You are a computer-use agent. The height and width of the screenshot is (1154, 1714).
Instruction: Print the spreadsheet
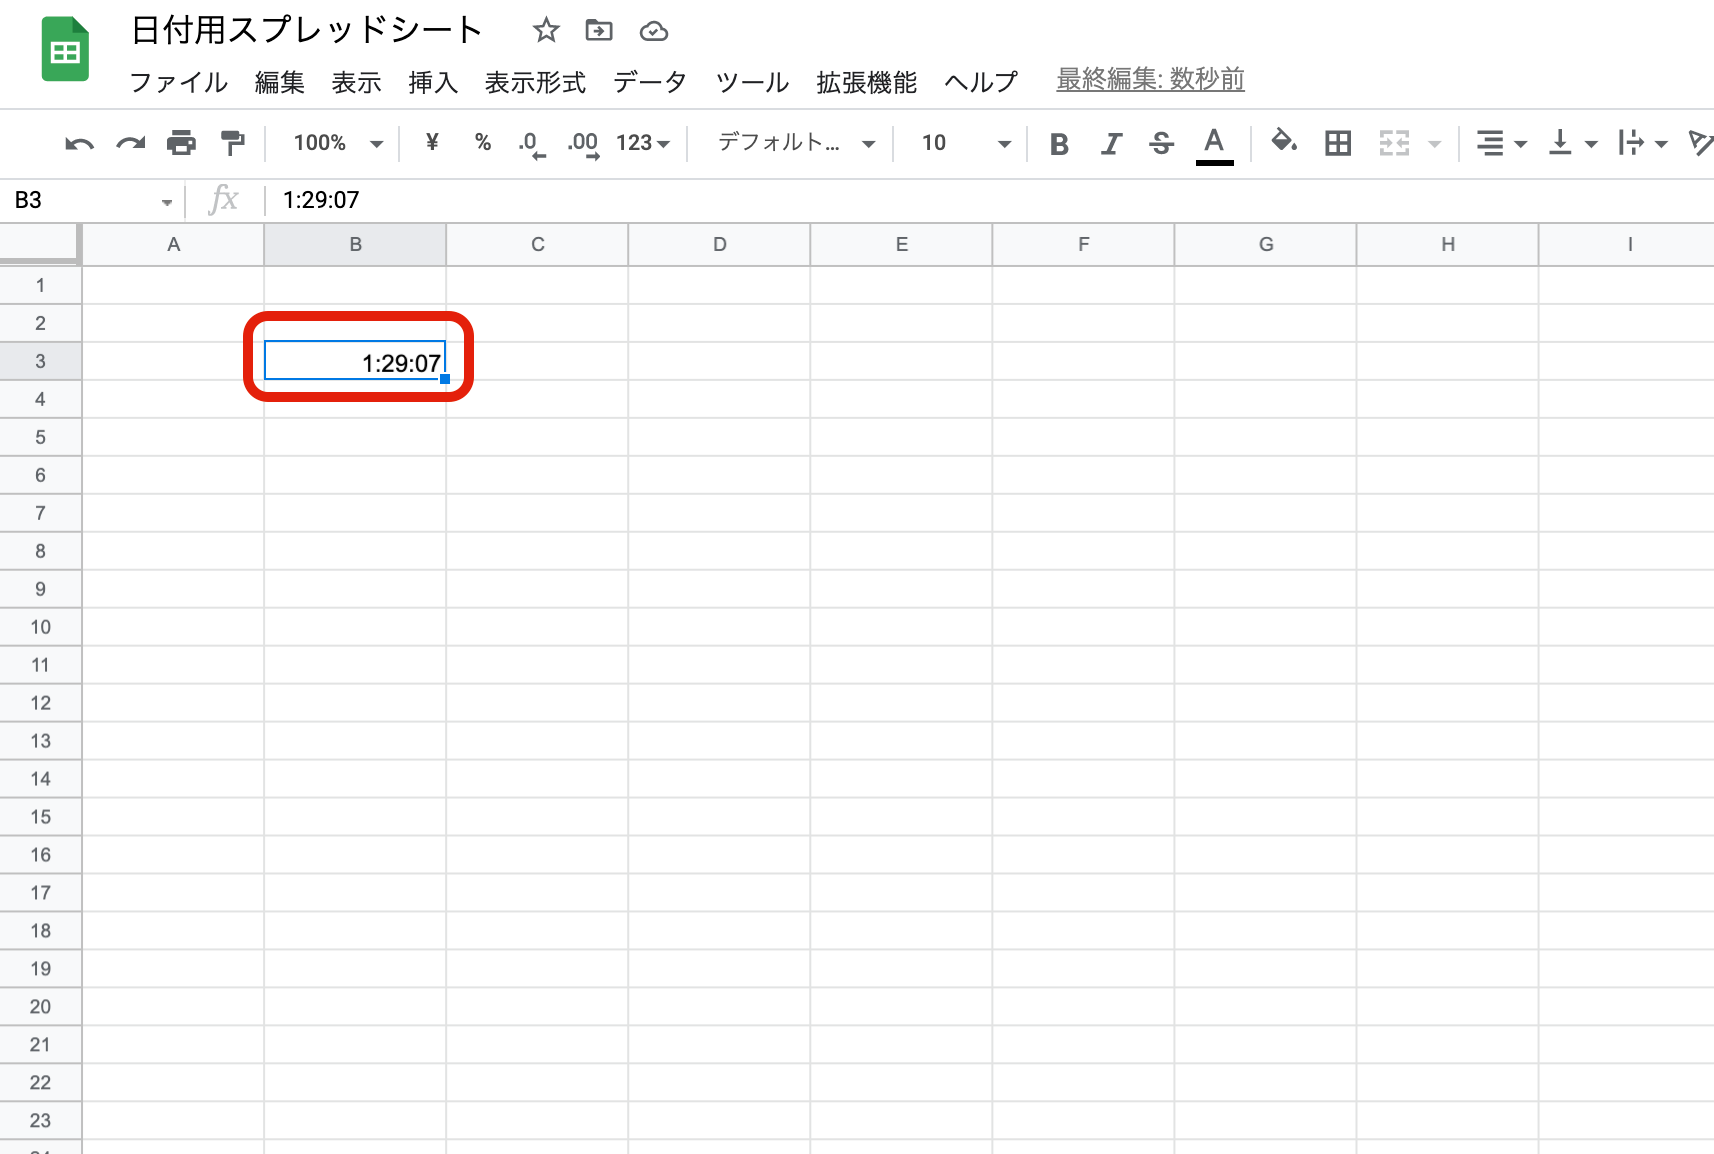181,143
